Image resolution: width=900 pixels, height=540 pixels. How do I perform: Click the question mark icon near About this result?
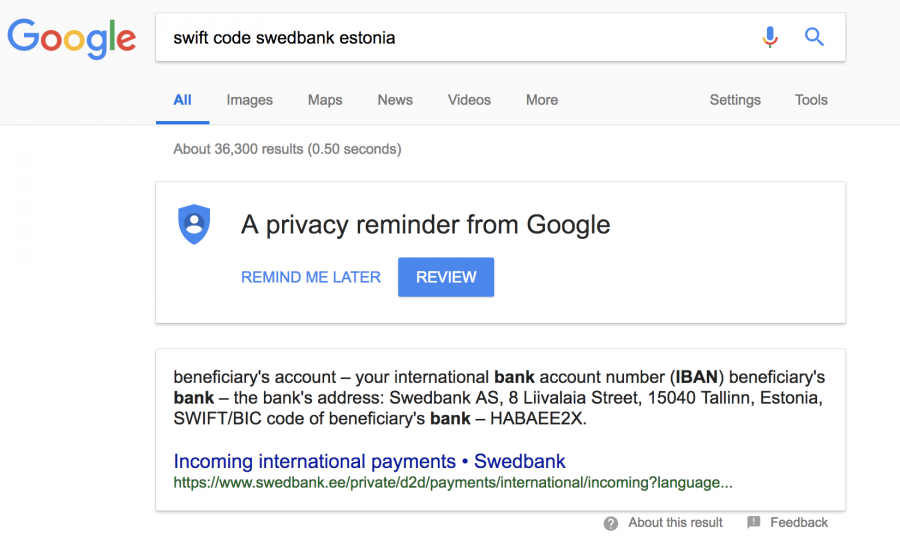pyautogui.click(x=611, y=523)
